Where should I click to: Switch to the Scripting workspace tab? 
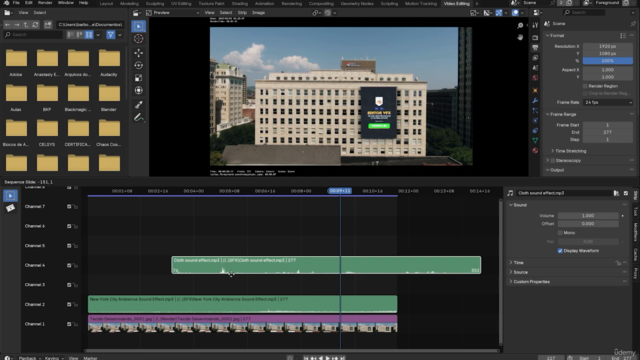point(389,3)
